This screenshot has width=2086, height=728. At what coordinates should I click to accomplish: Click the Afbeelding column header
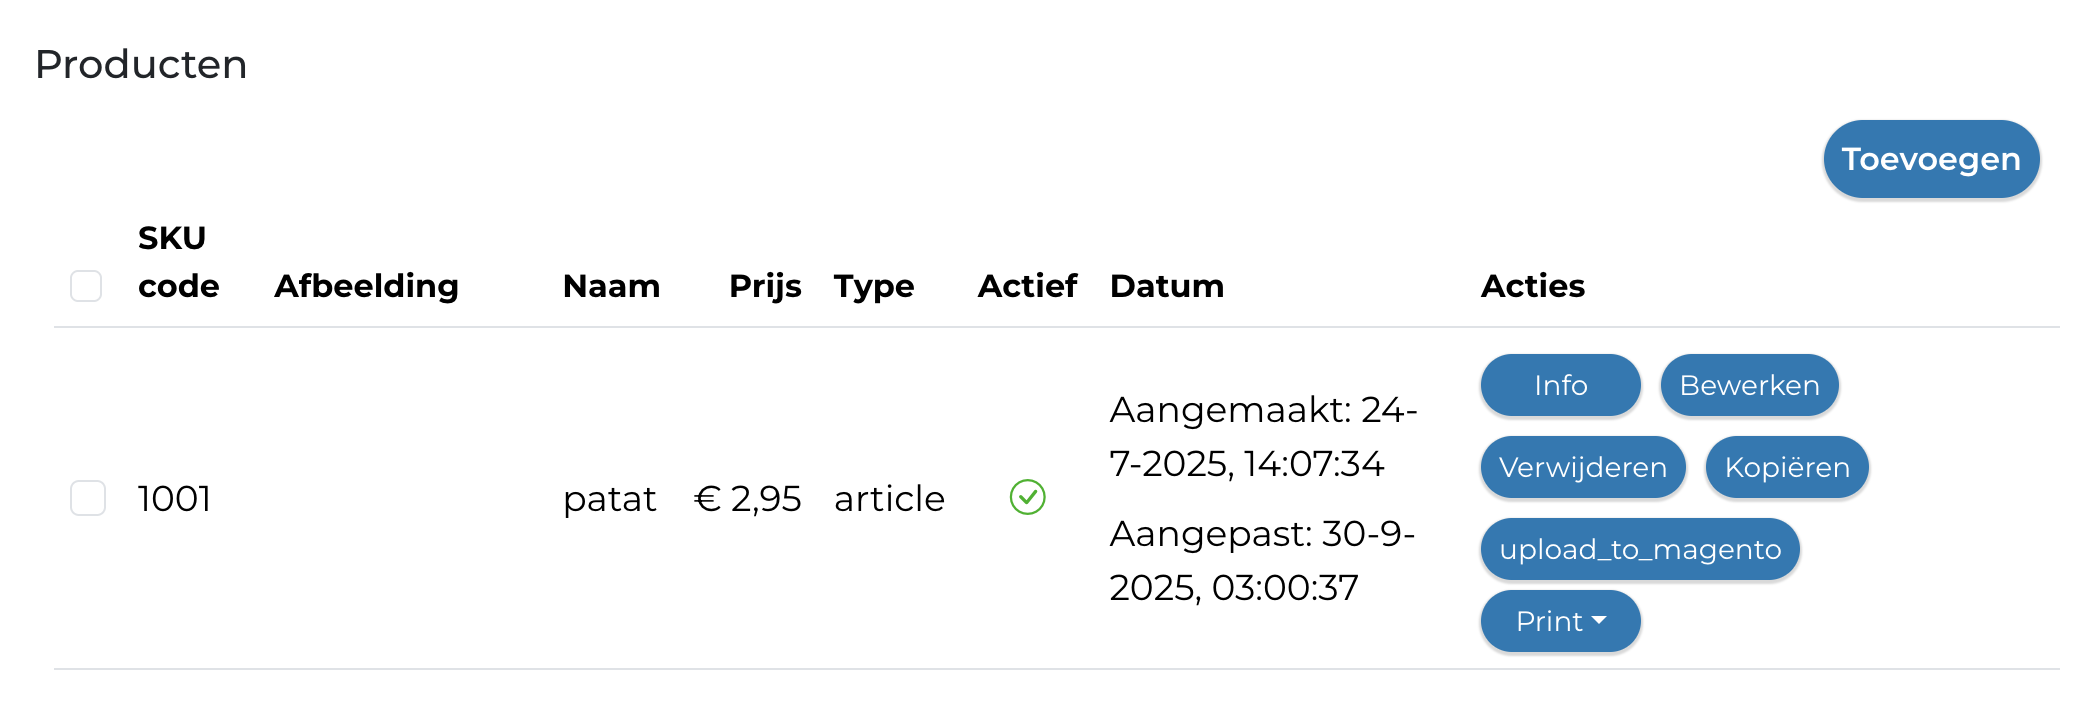[x=366, y=286]
